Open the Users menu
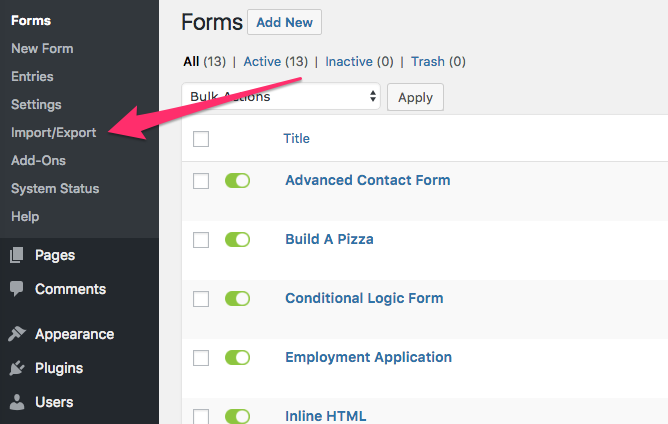 tap(54, 402)
